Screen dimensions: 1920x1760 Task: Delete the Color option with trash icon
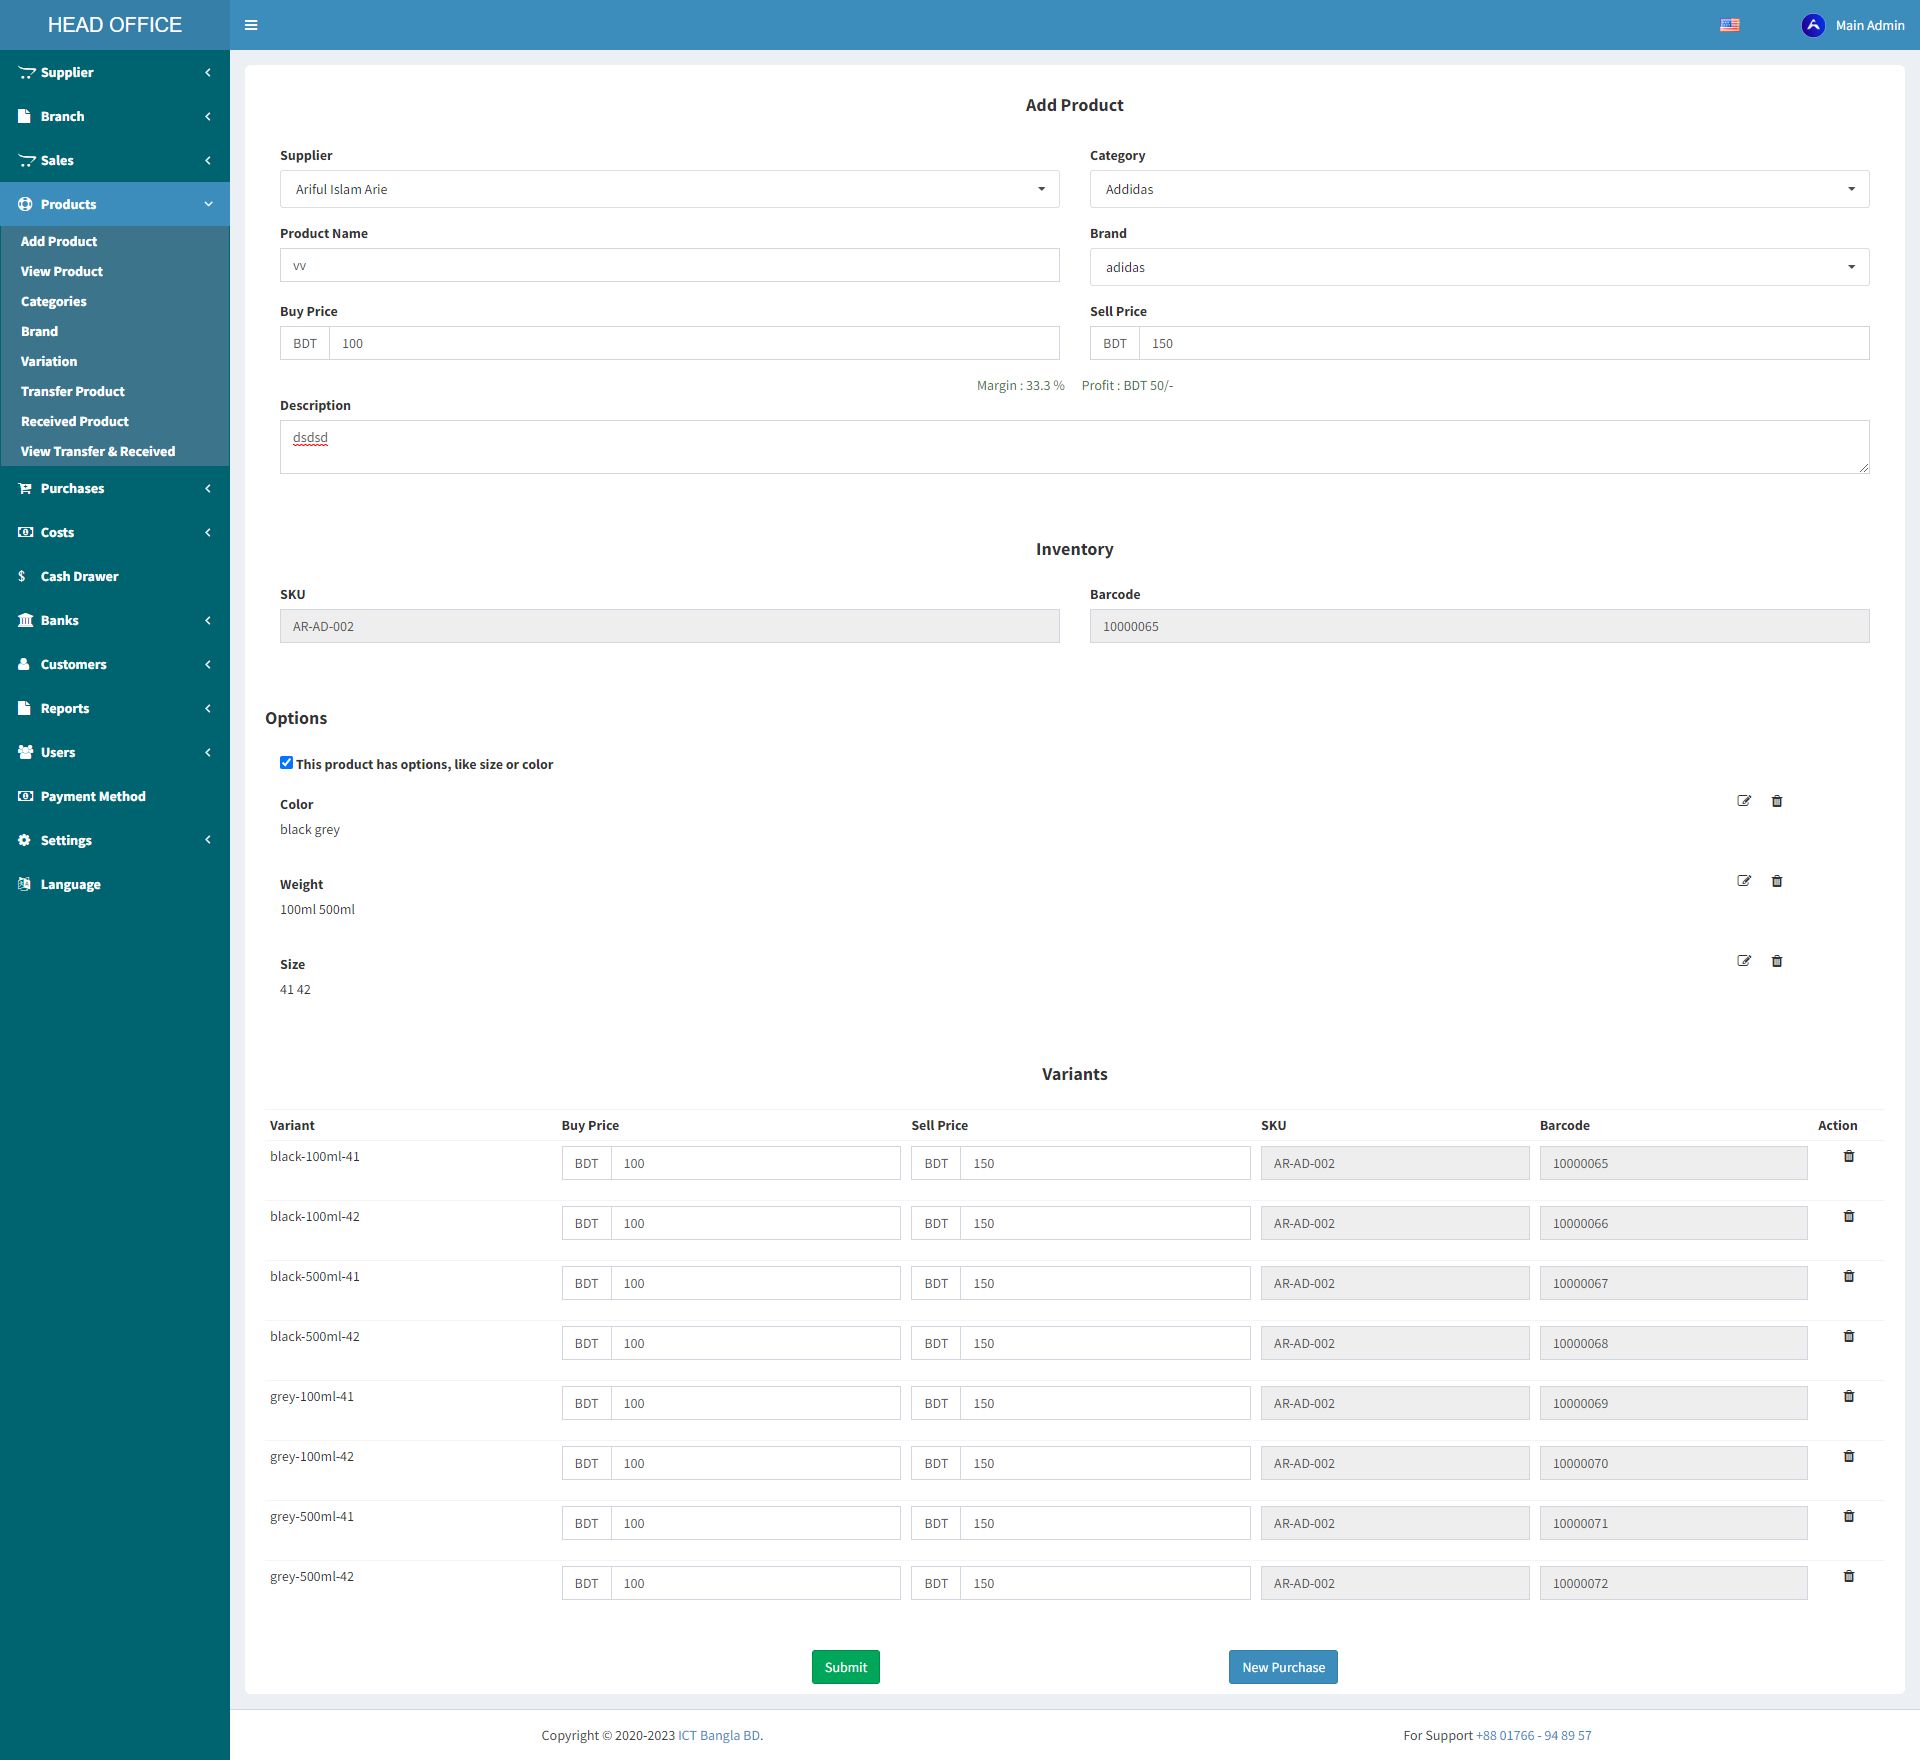pyautogui.click(x=1777, y=801)
